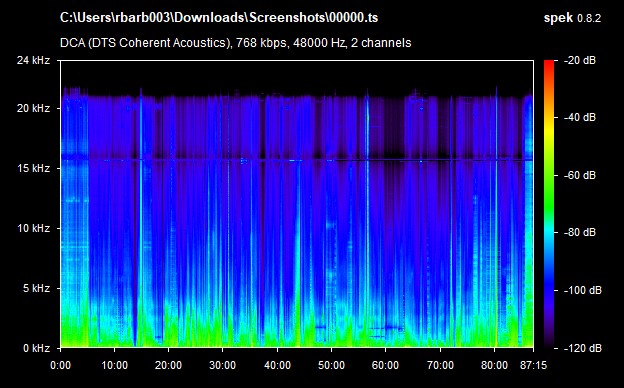Click the 70:00 time axis marker

(440, 365)
